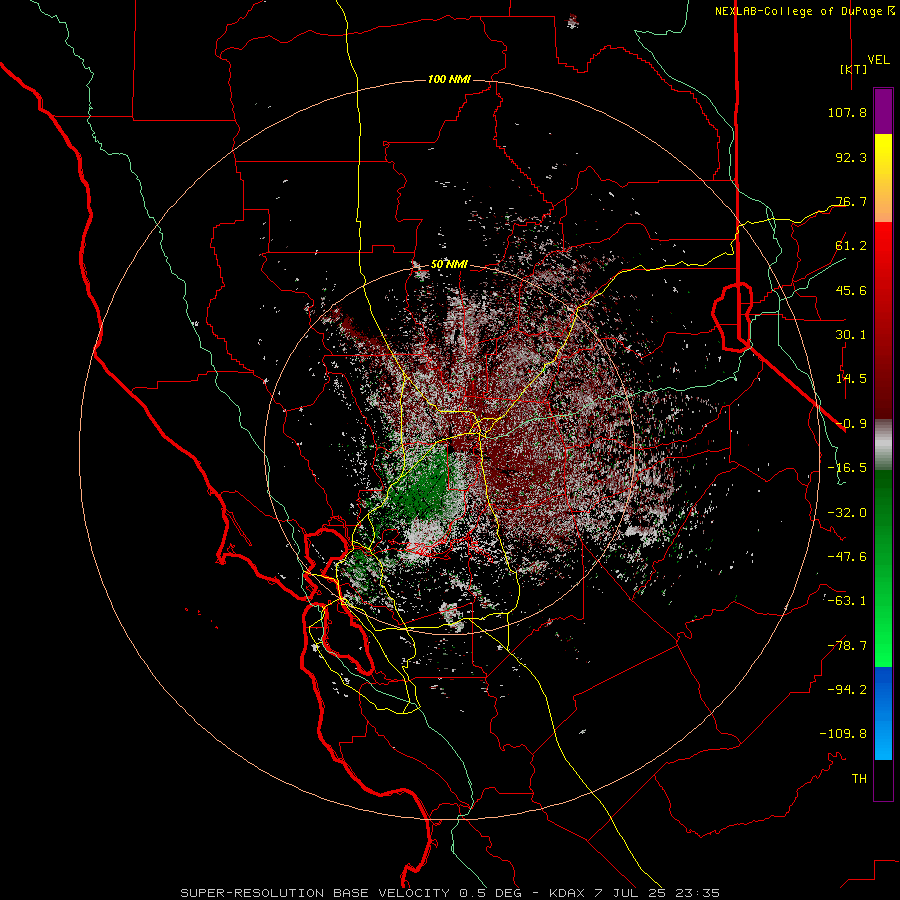Click the TH threshold label
900x900 pixels.
[x=859, y=779]
